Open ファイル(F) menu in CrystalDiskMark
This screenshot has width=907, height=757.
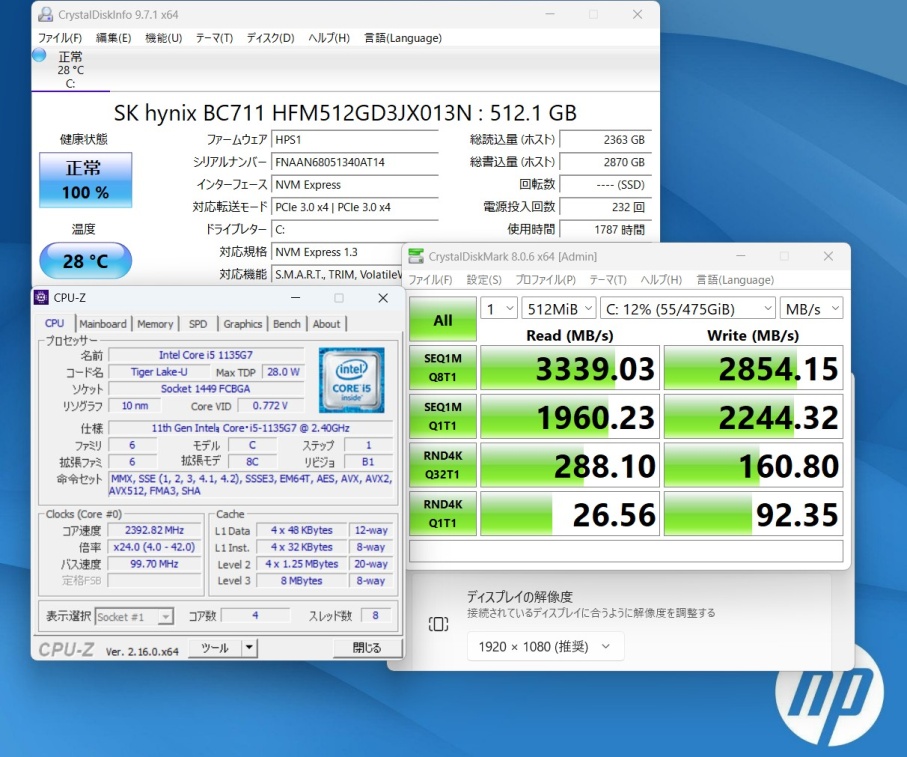coord(430,280)
